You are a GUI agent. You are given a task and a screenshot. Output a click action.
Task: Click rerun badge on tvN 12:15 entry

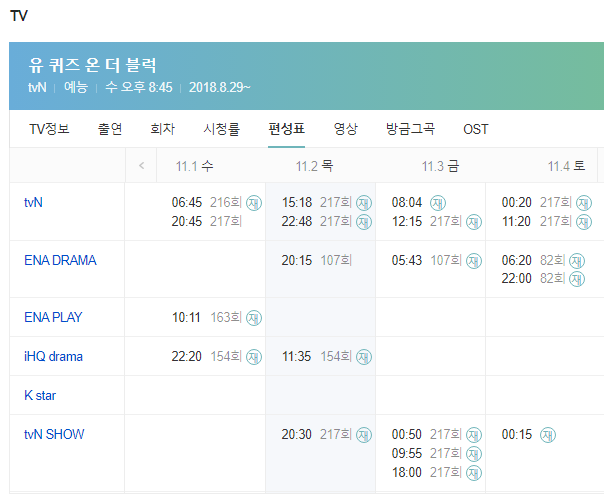tap(474, 222)
